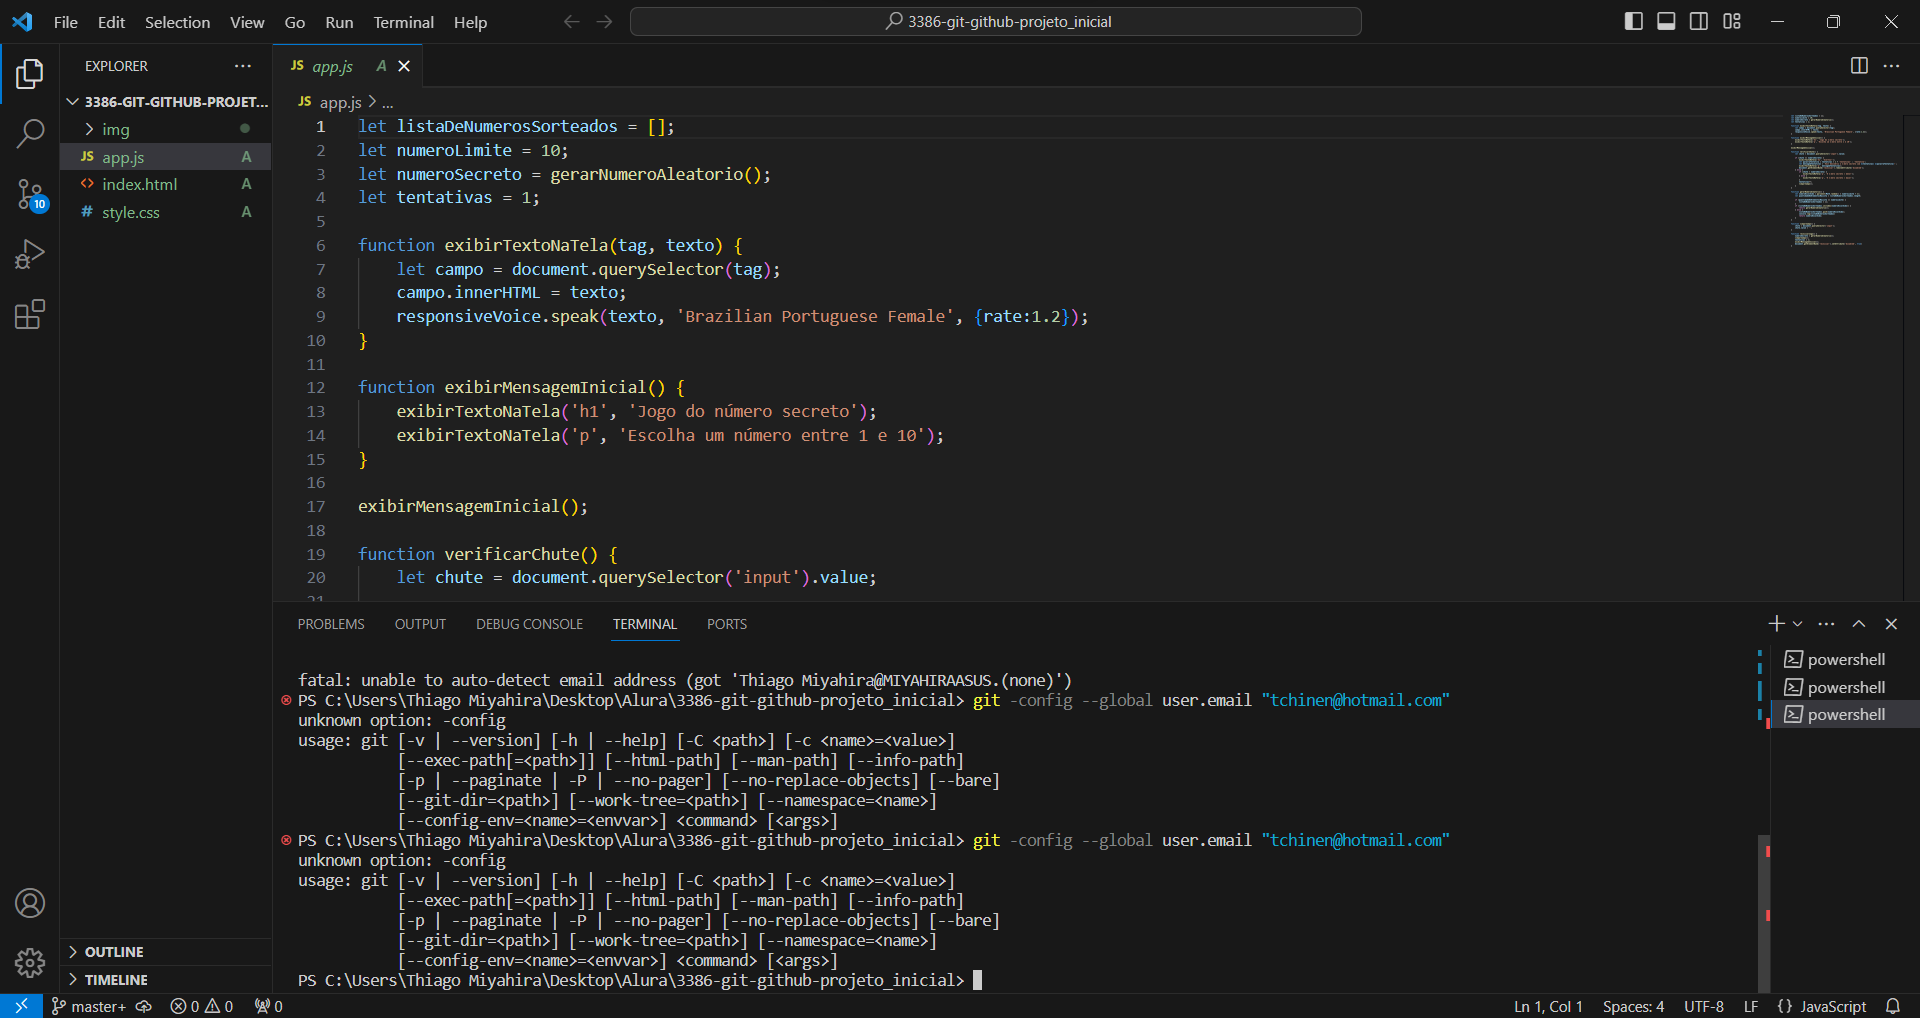The image size is (1920, 1018).
Task: Close the terminal panel
Action: [x=1891, y=624]
